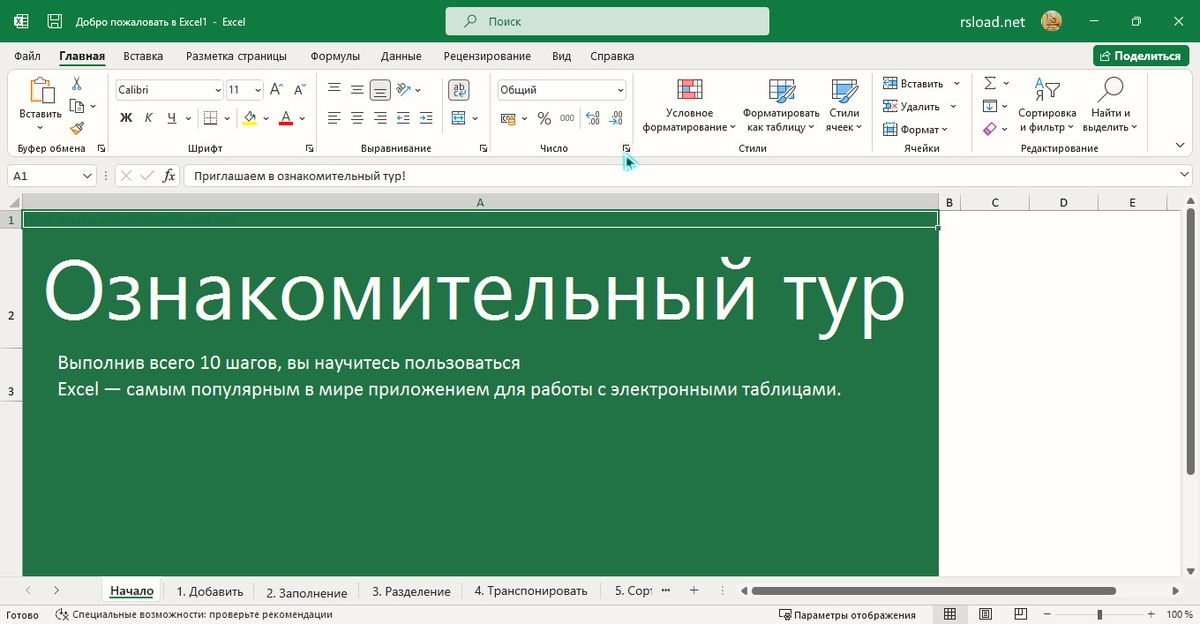Expand the Name Box dropdown for A1

(x=87, y=176)
